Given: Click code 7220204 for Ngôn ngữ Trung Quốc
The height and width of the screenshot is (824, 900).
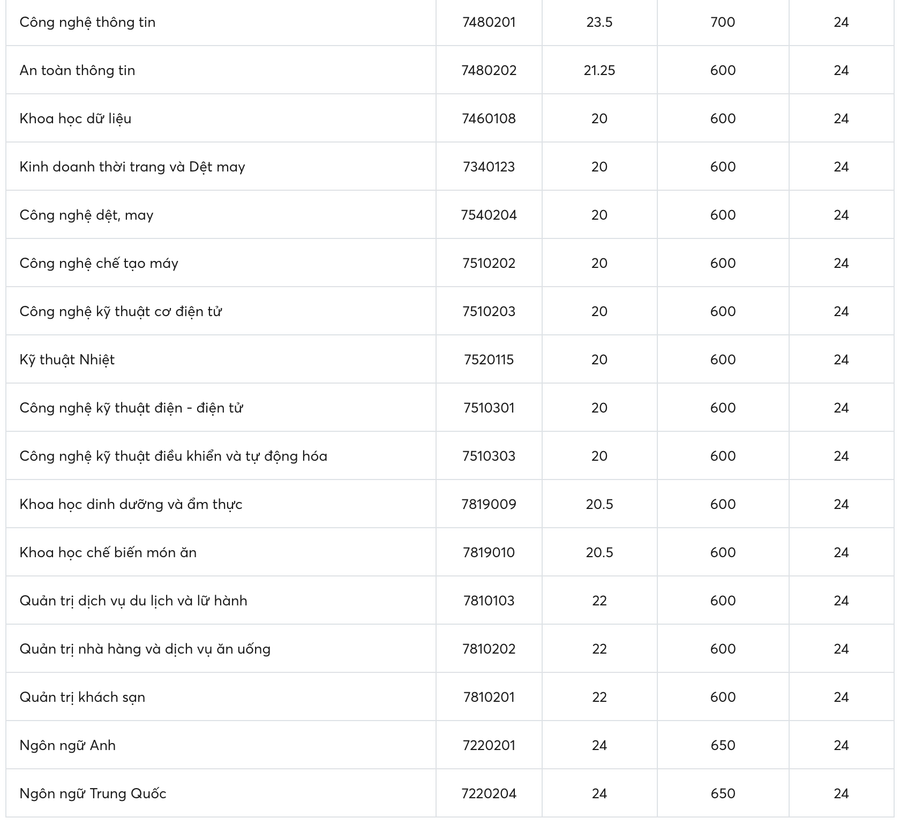Looking at the screenshot, I should 489,793.
